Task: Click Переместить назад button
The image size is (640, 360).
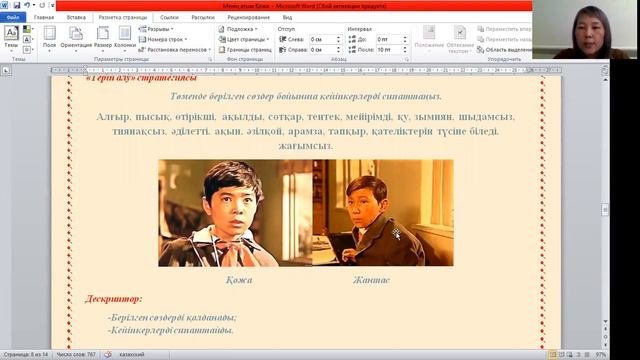Action: (x=504, y=40)
